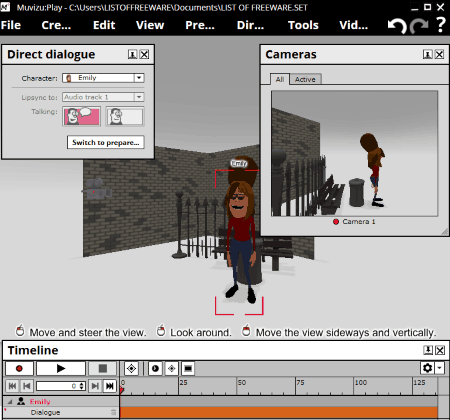Screen dimensions: 450x420
Task: Click the red record button in Timeline
Action: point(19,368)
